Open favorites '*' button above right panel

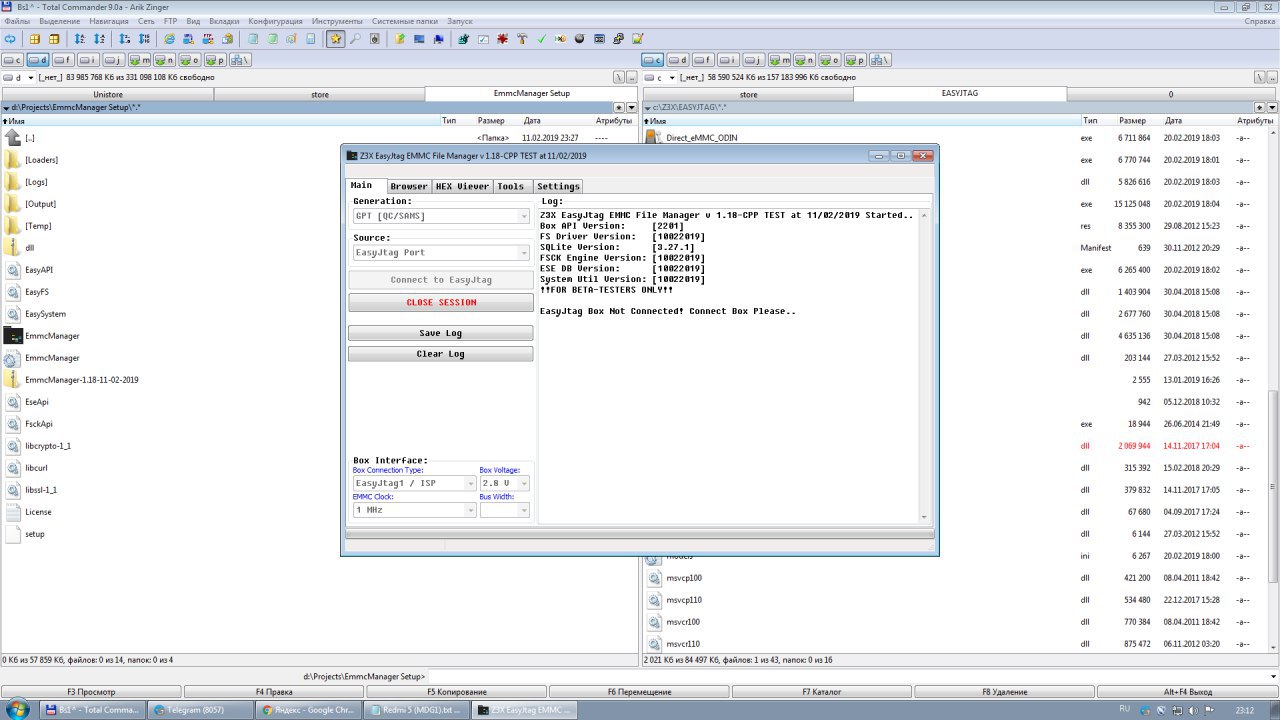coord(1259,107)
